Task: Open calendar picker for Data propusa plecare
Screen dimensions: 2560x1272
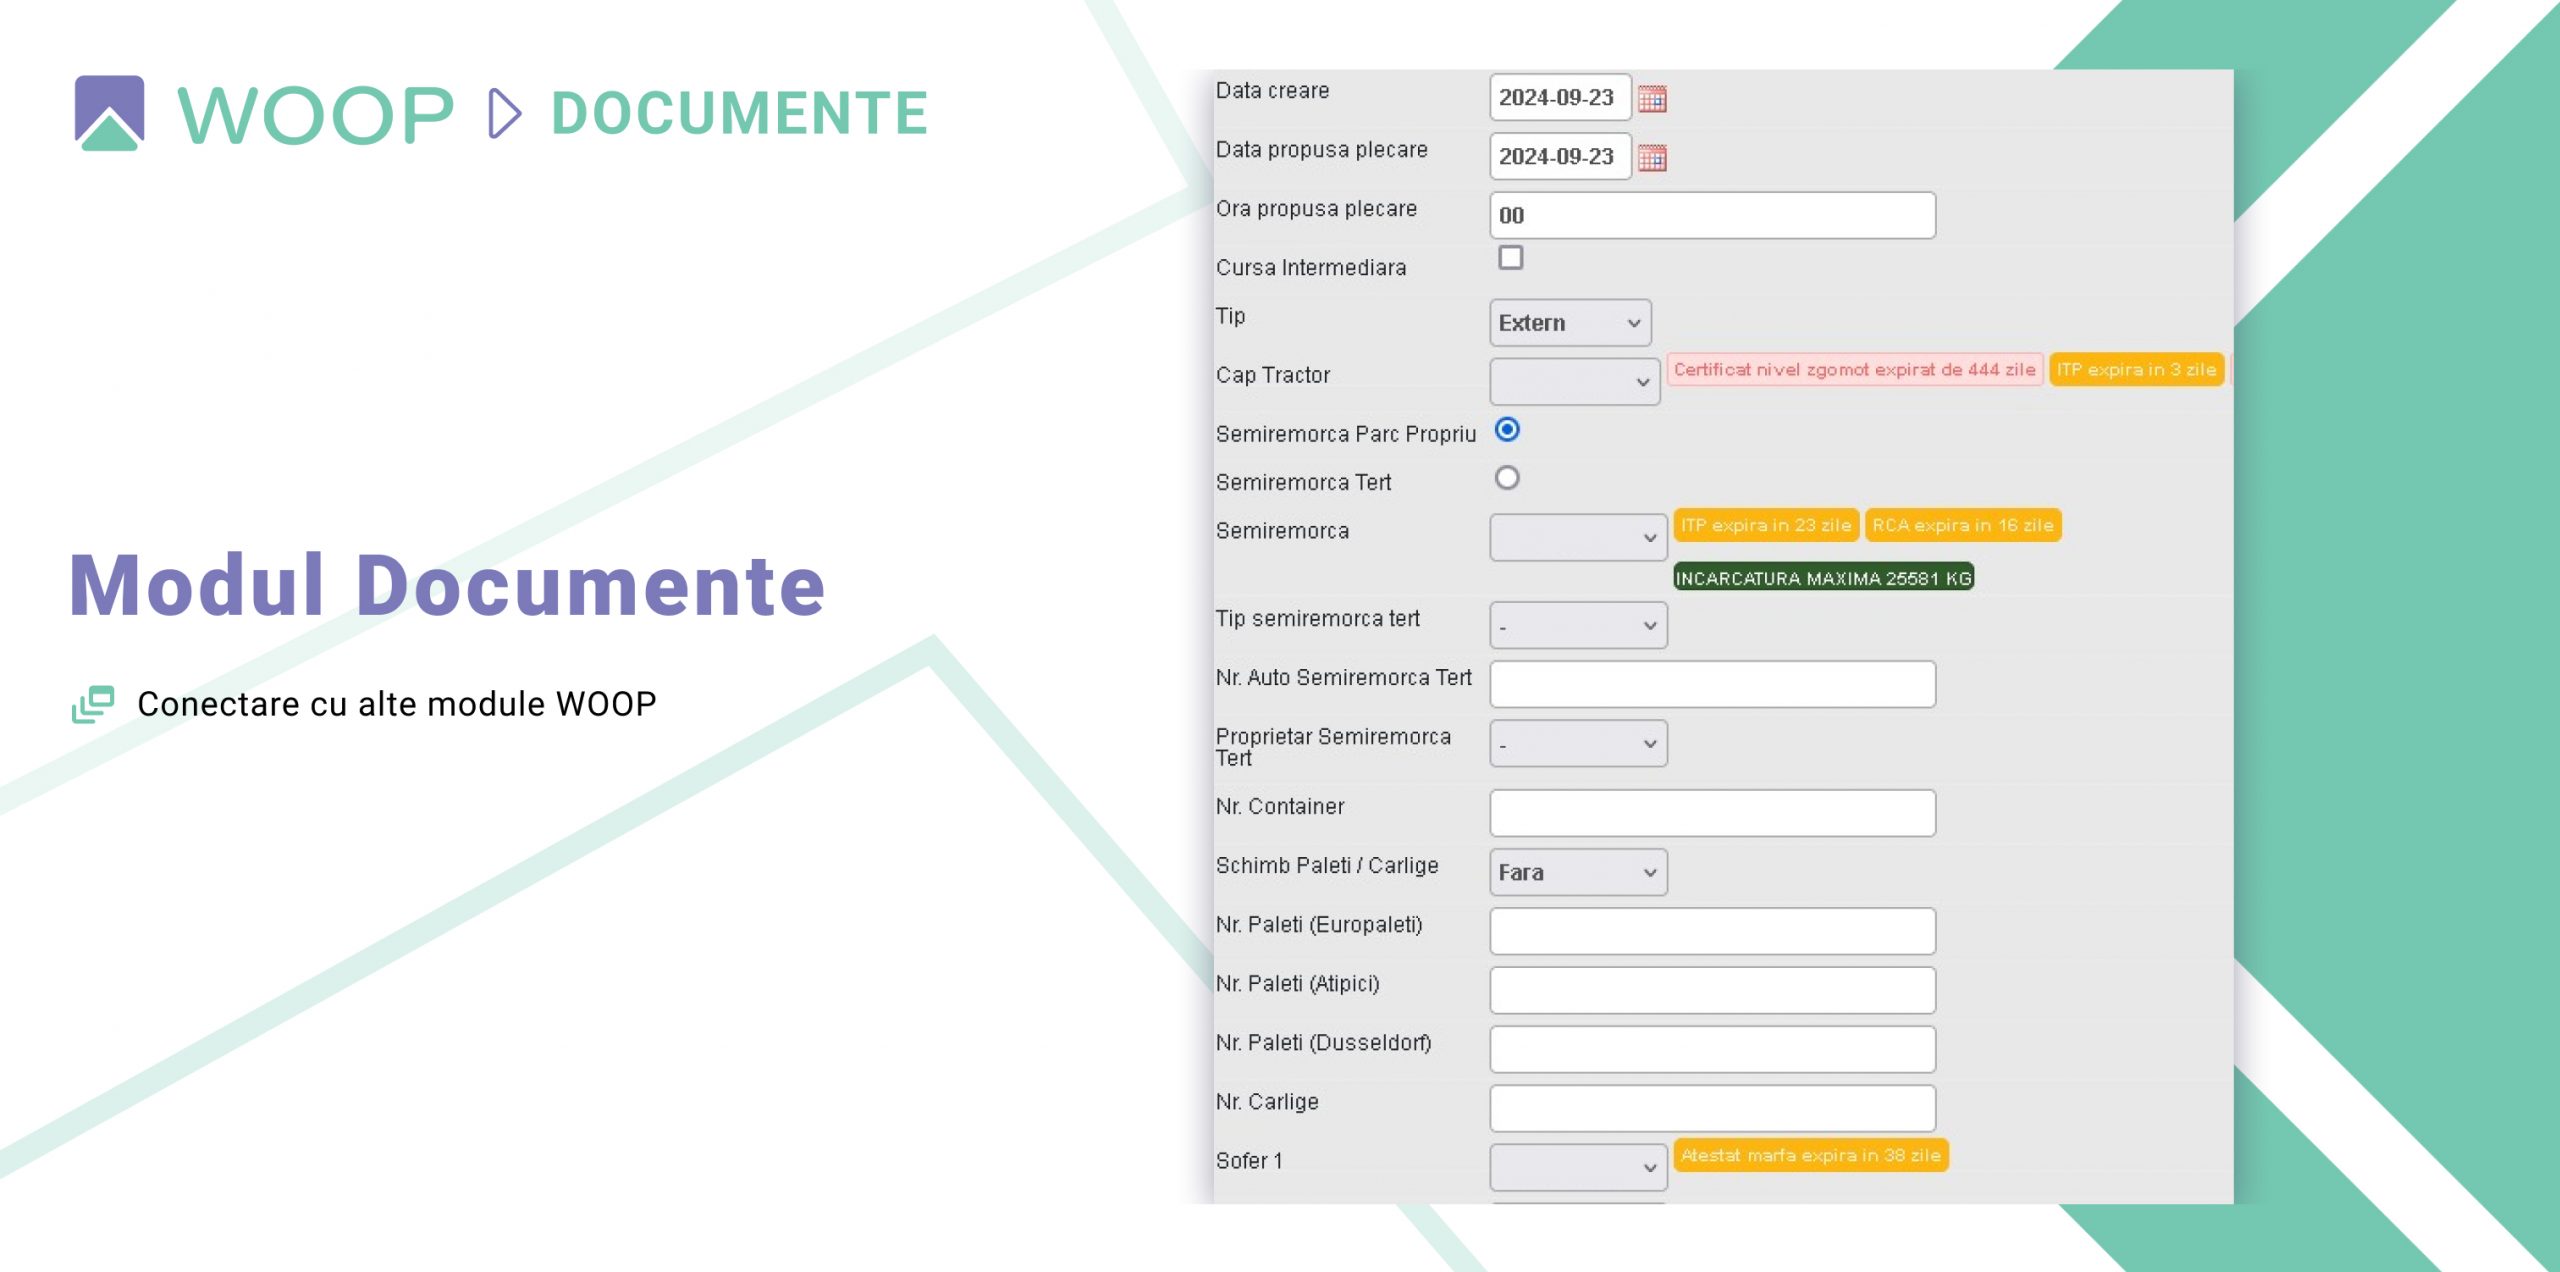Action: click(1652, 157)
